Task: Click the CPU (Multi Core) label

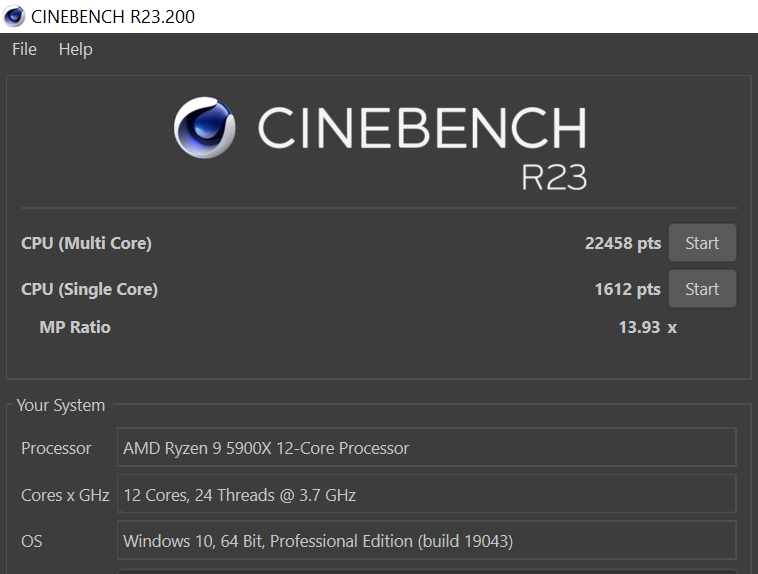Action: (x=86, y=243)
